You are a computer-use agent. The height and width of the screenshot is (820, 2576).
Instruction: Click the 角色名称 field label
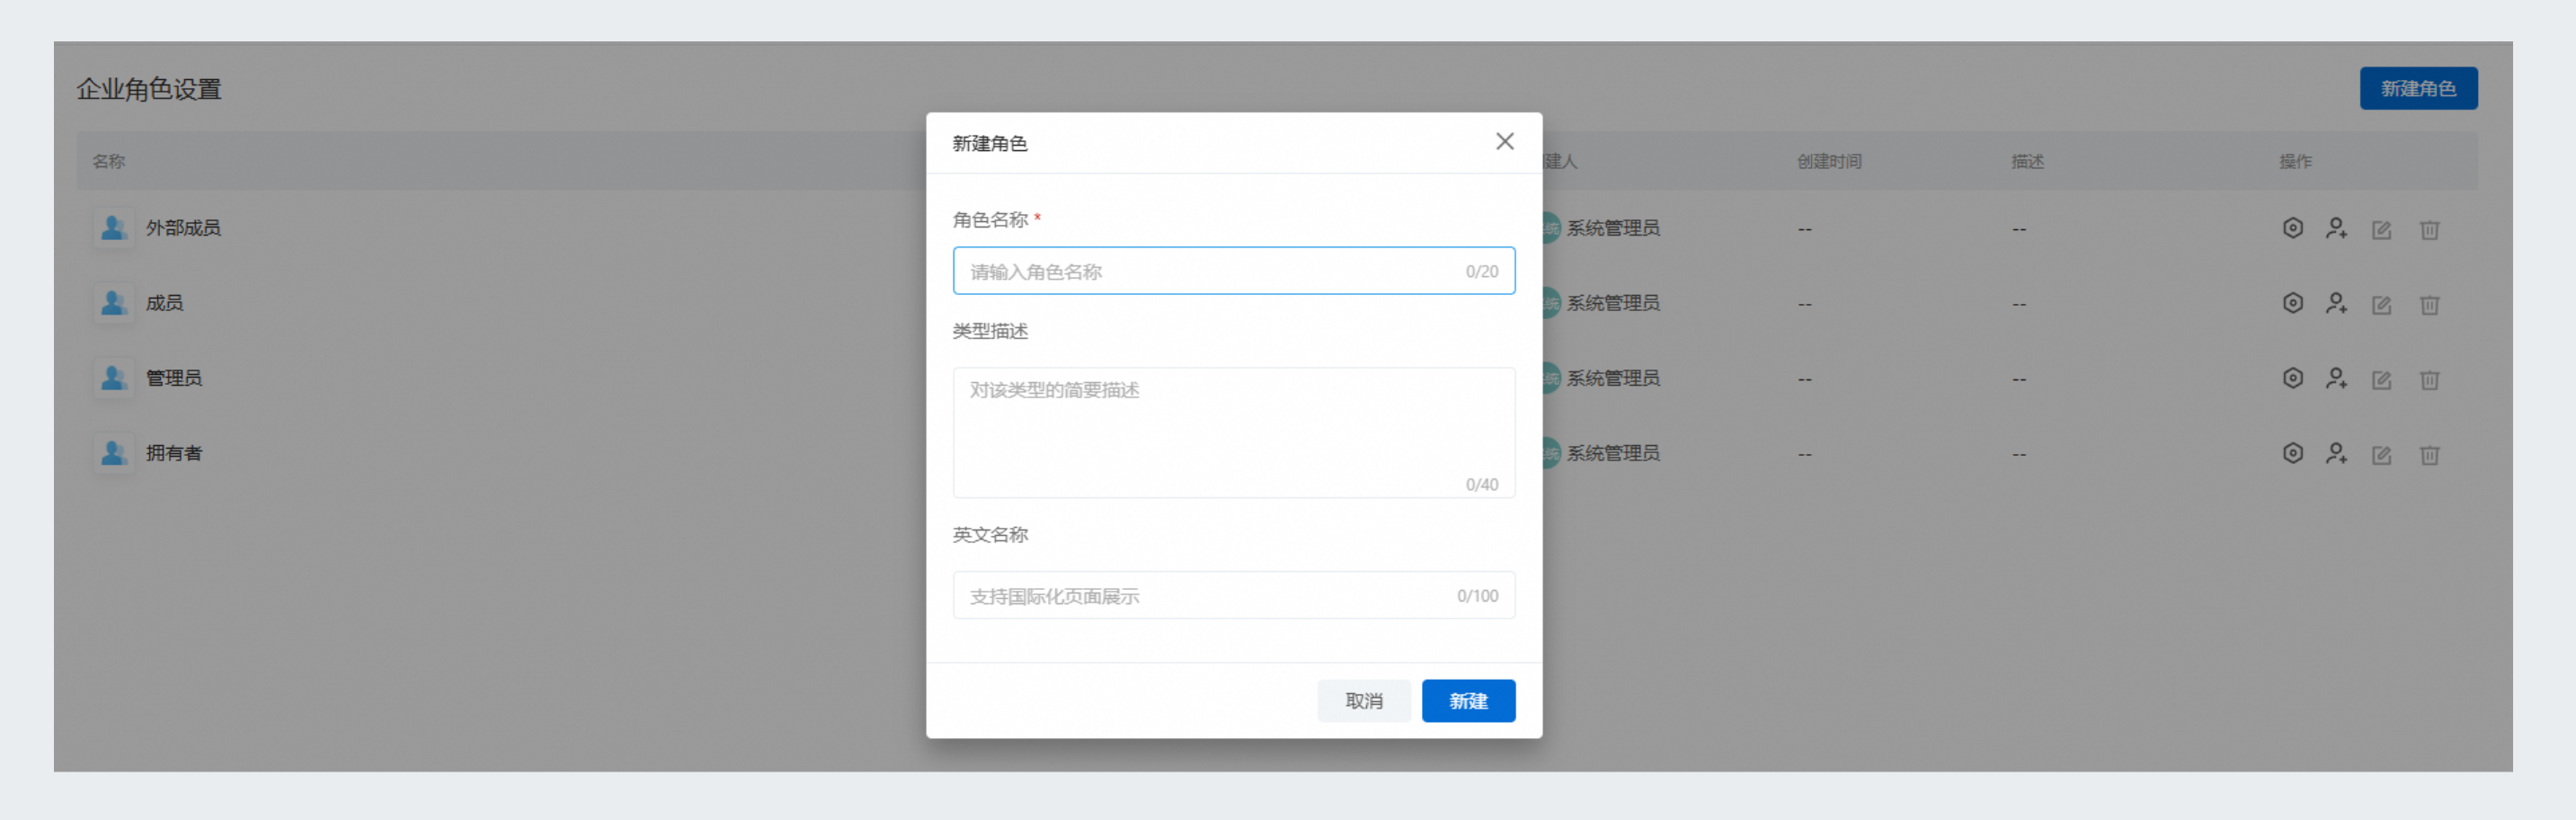pos(990,220)
